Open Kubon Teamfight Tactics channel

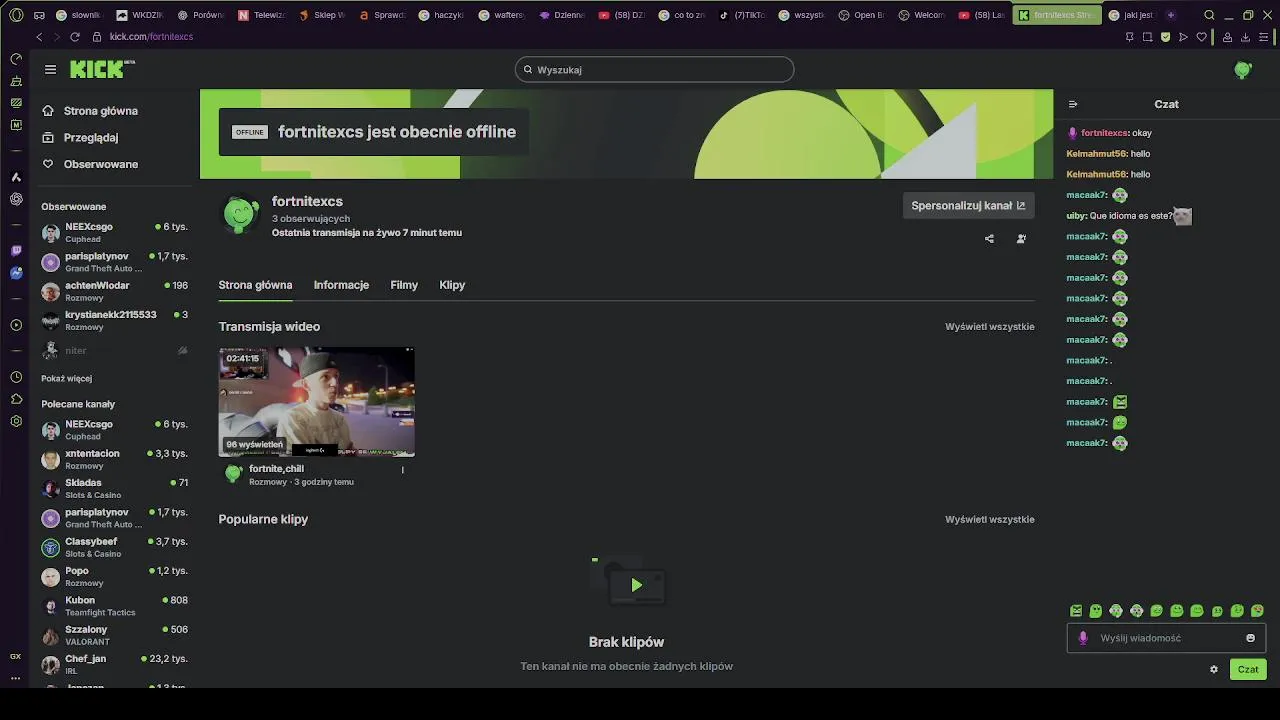click(114, 606)
